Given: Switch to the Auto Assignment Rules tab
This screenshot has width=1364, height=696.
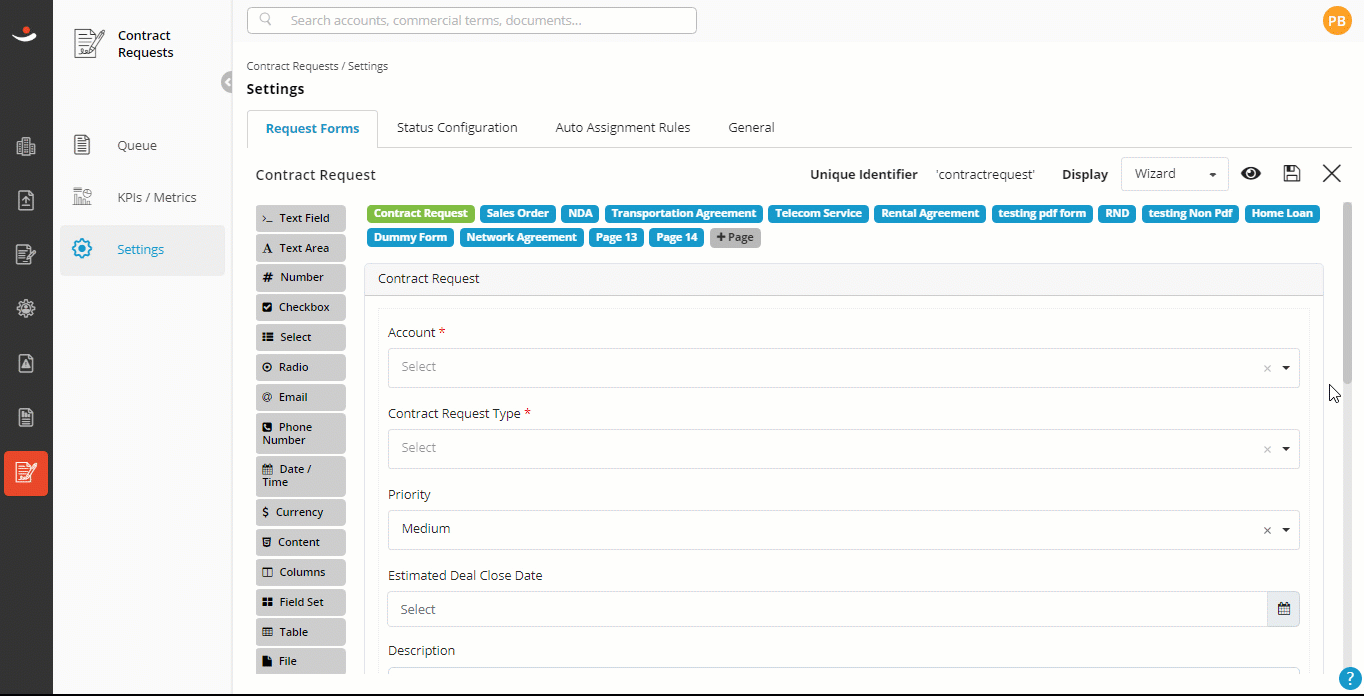Looking at the screenshot, I should click(x=623, y=128).
